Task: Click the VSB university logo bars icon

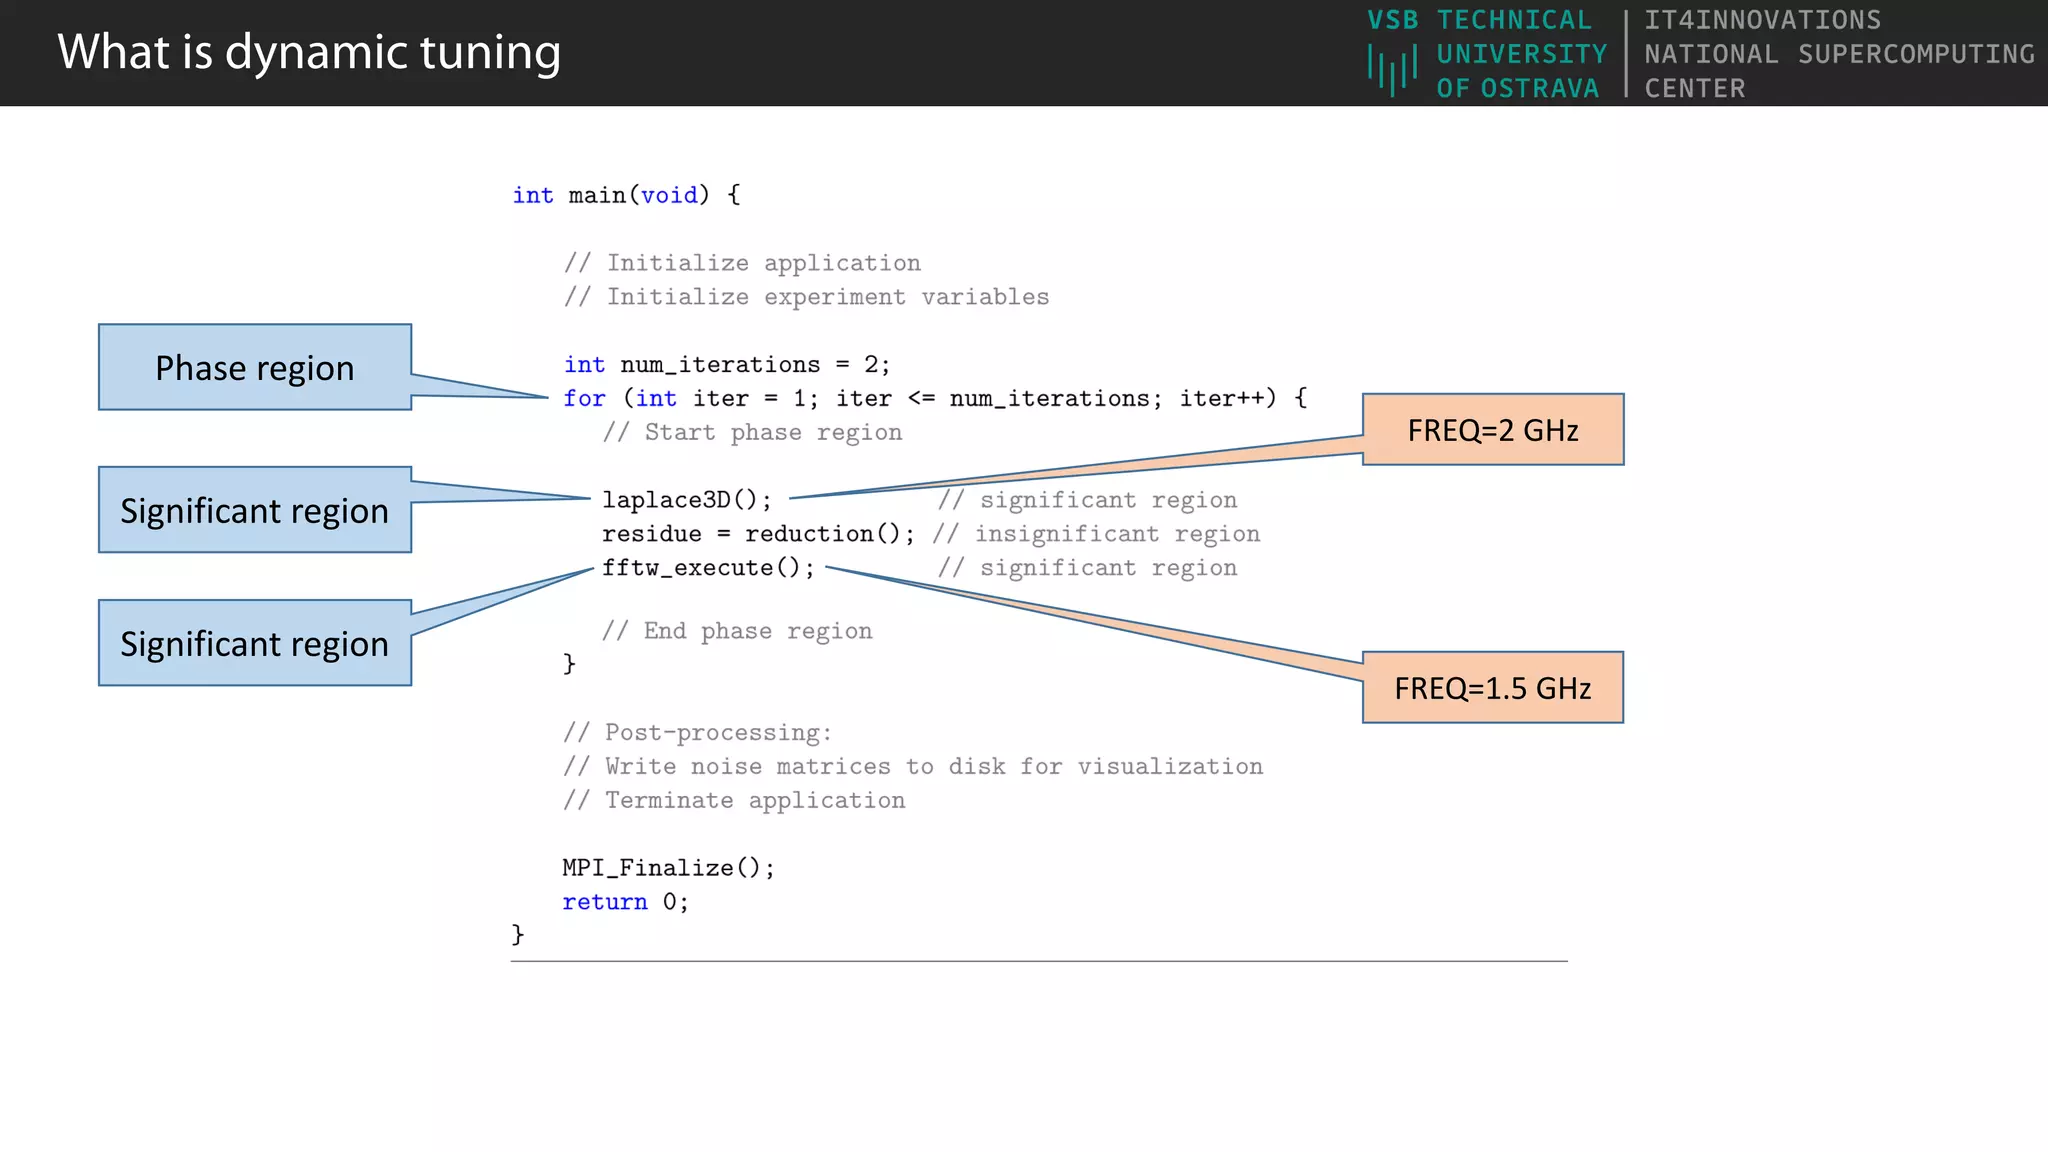Action: (x=1392, y=70)
